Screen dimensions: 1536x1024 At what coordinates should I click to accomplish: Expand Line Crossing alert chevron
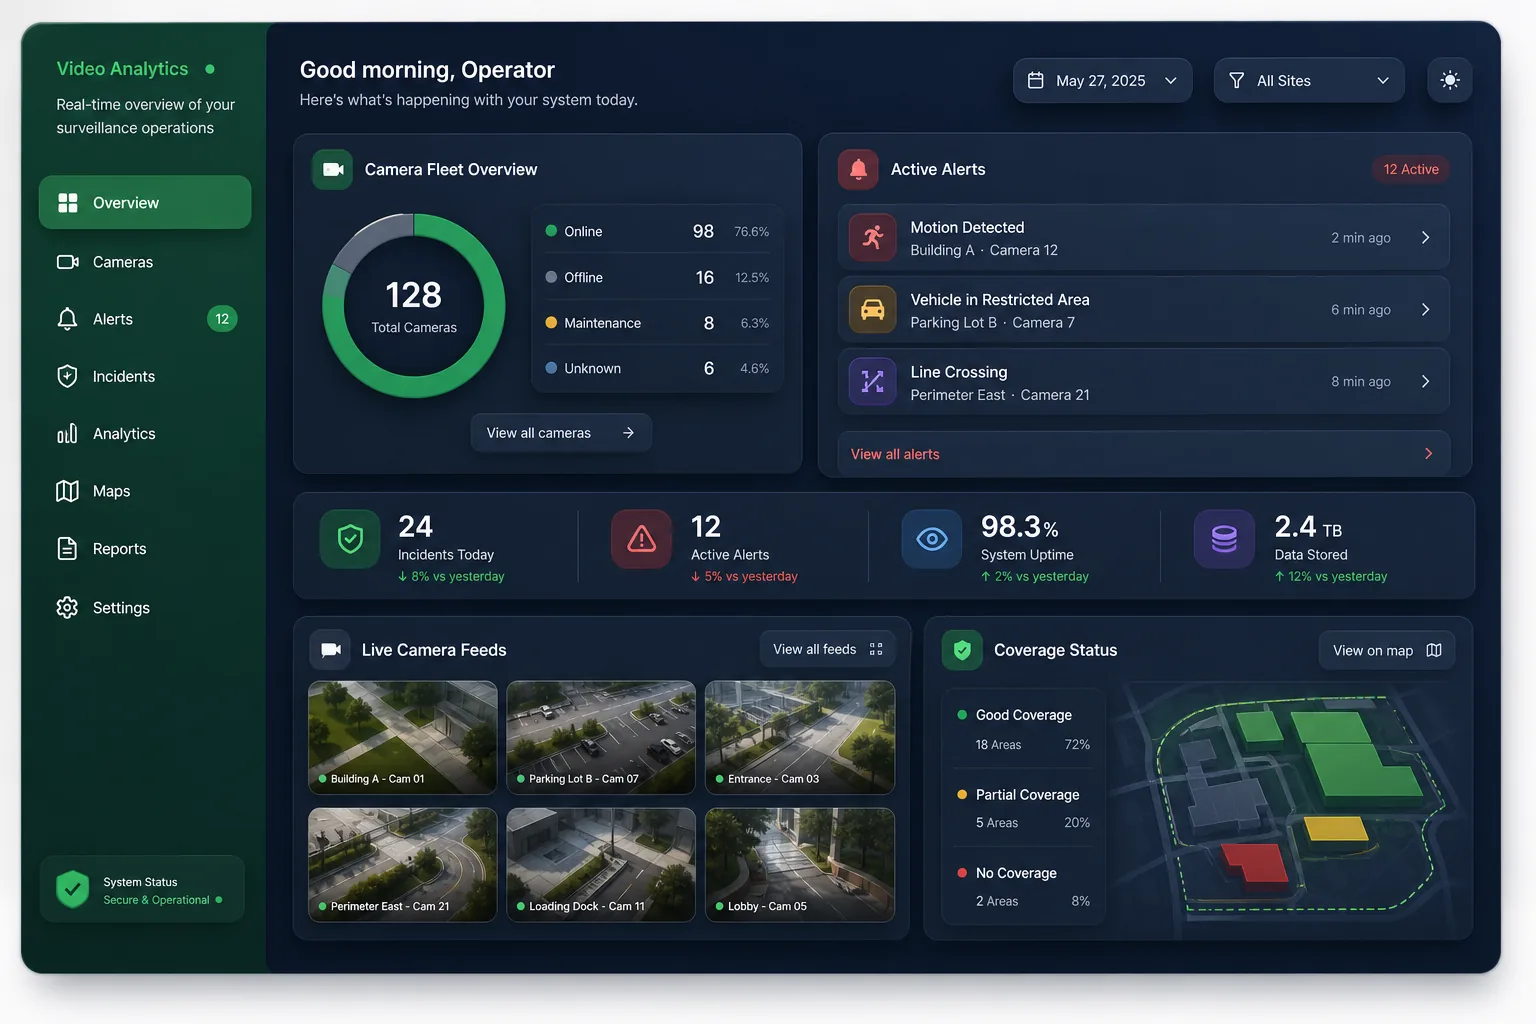[1425, 382]
